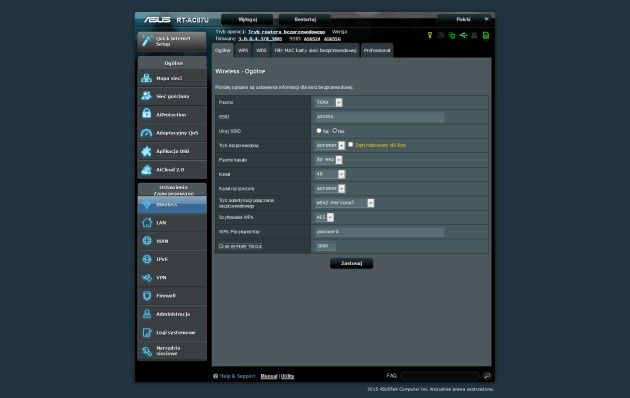Switch to the Professional tab
Image resolution: width=630 pixels, height=398 pixels.
[x=377, y=50]
